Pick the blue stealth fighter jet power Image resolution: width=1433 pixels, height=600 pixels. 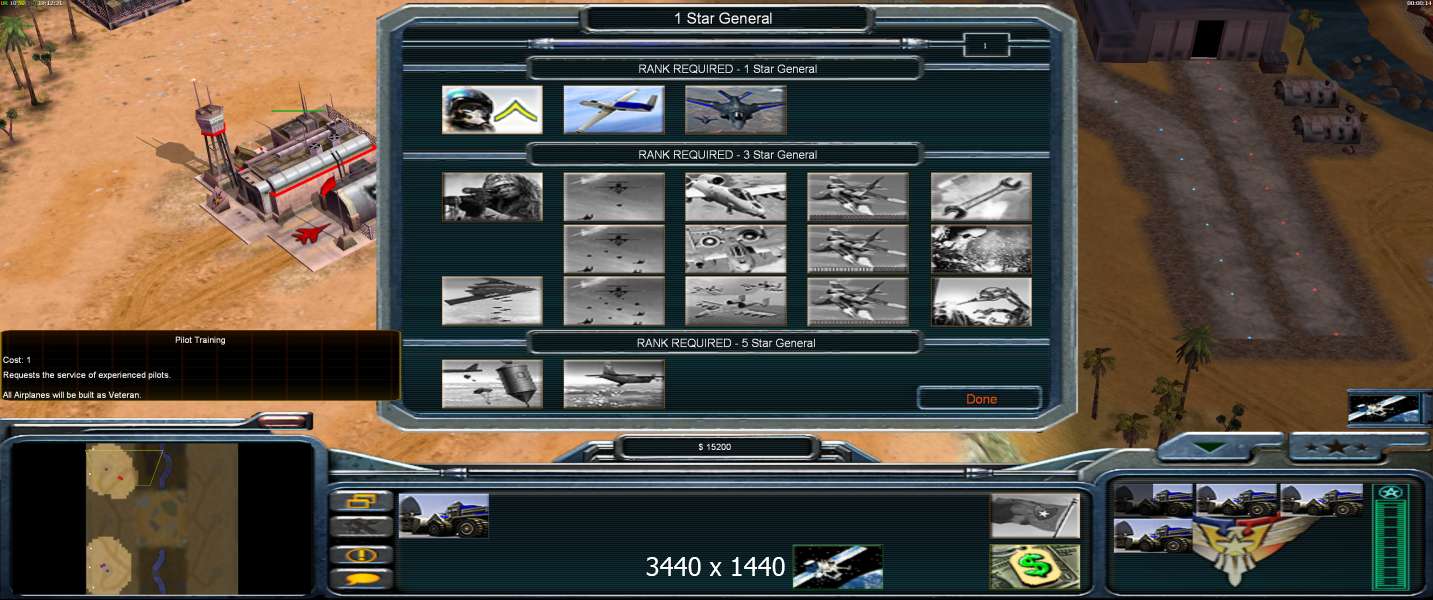pyautogui.click(x=736, y=109)
